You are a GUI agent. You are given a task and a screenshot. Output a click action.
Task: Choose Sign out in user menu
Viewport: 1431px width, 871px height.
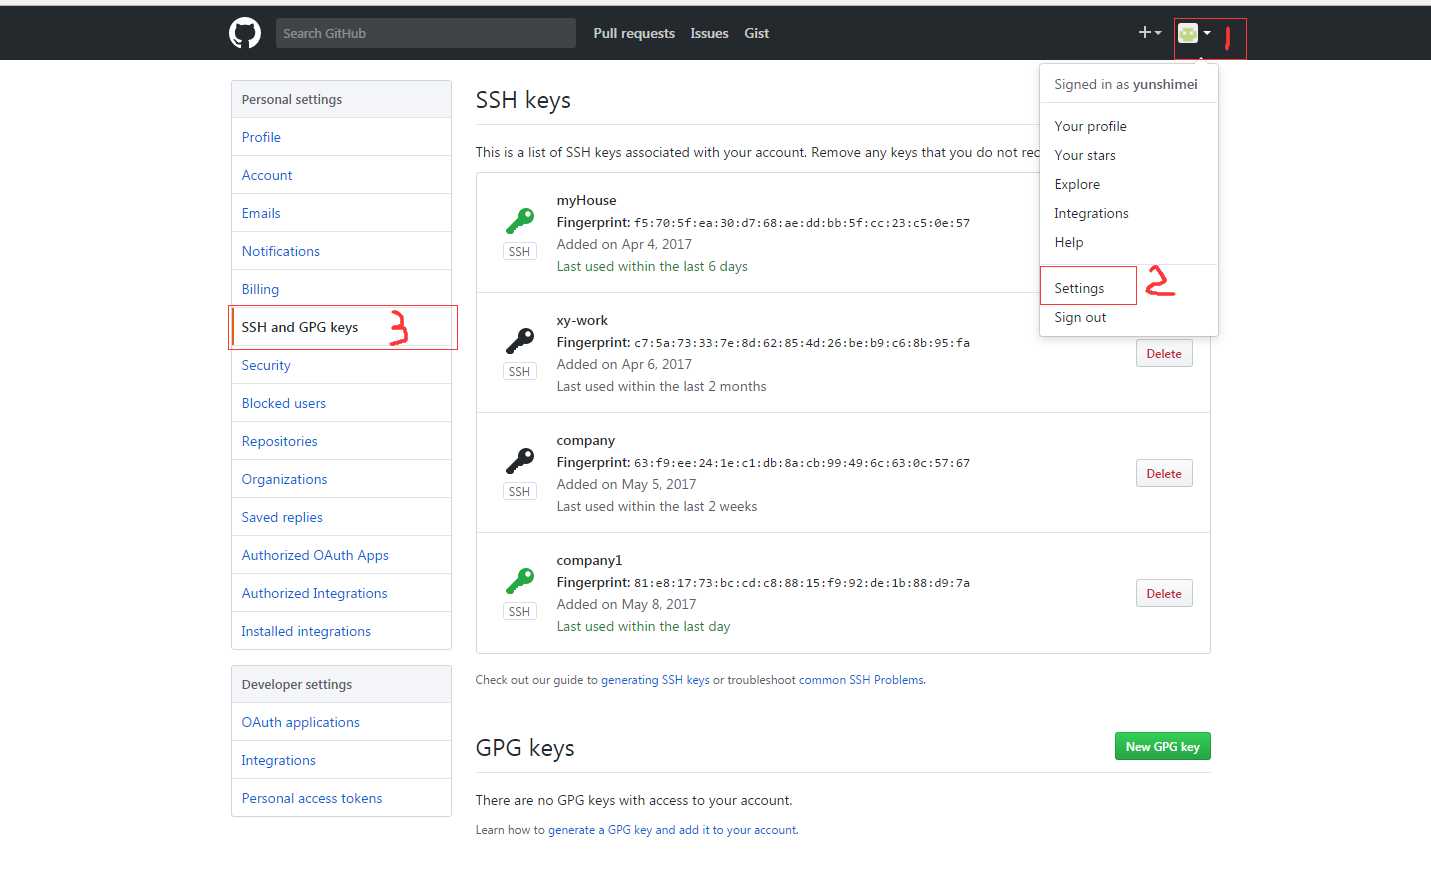pyautogui.click(x=1080, y=317)
